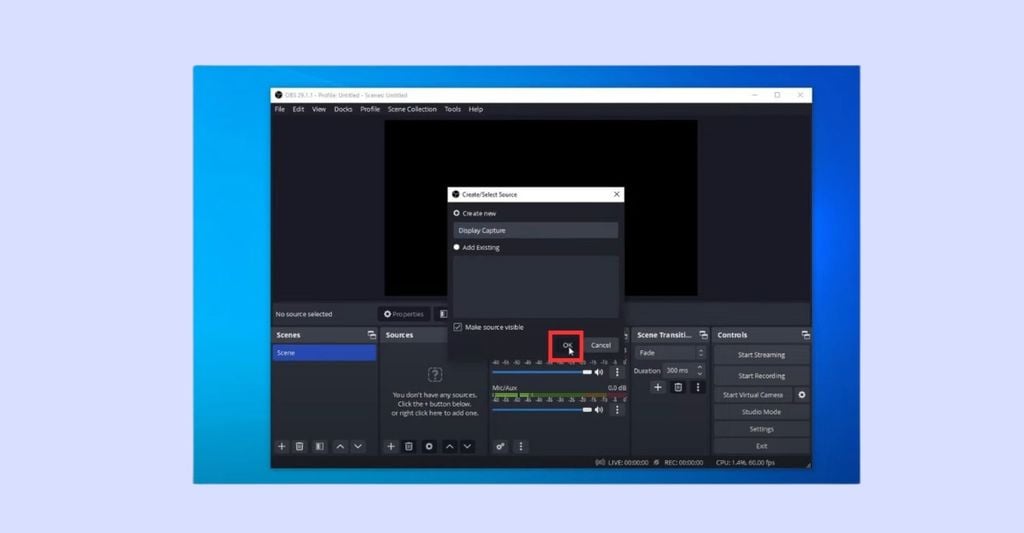Add a transition with Scene Transitions plus icon
Screen dimensions: 1024x533
(658, 387)
